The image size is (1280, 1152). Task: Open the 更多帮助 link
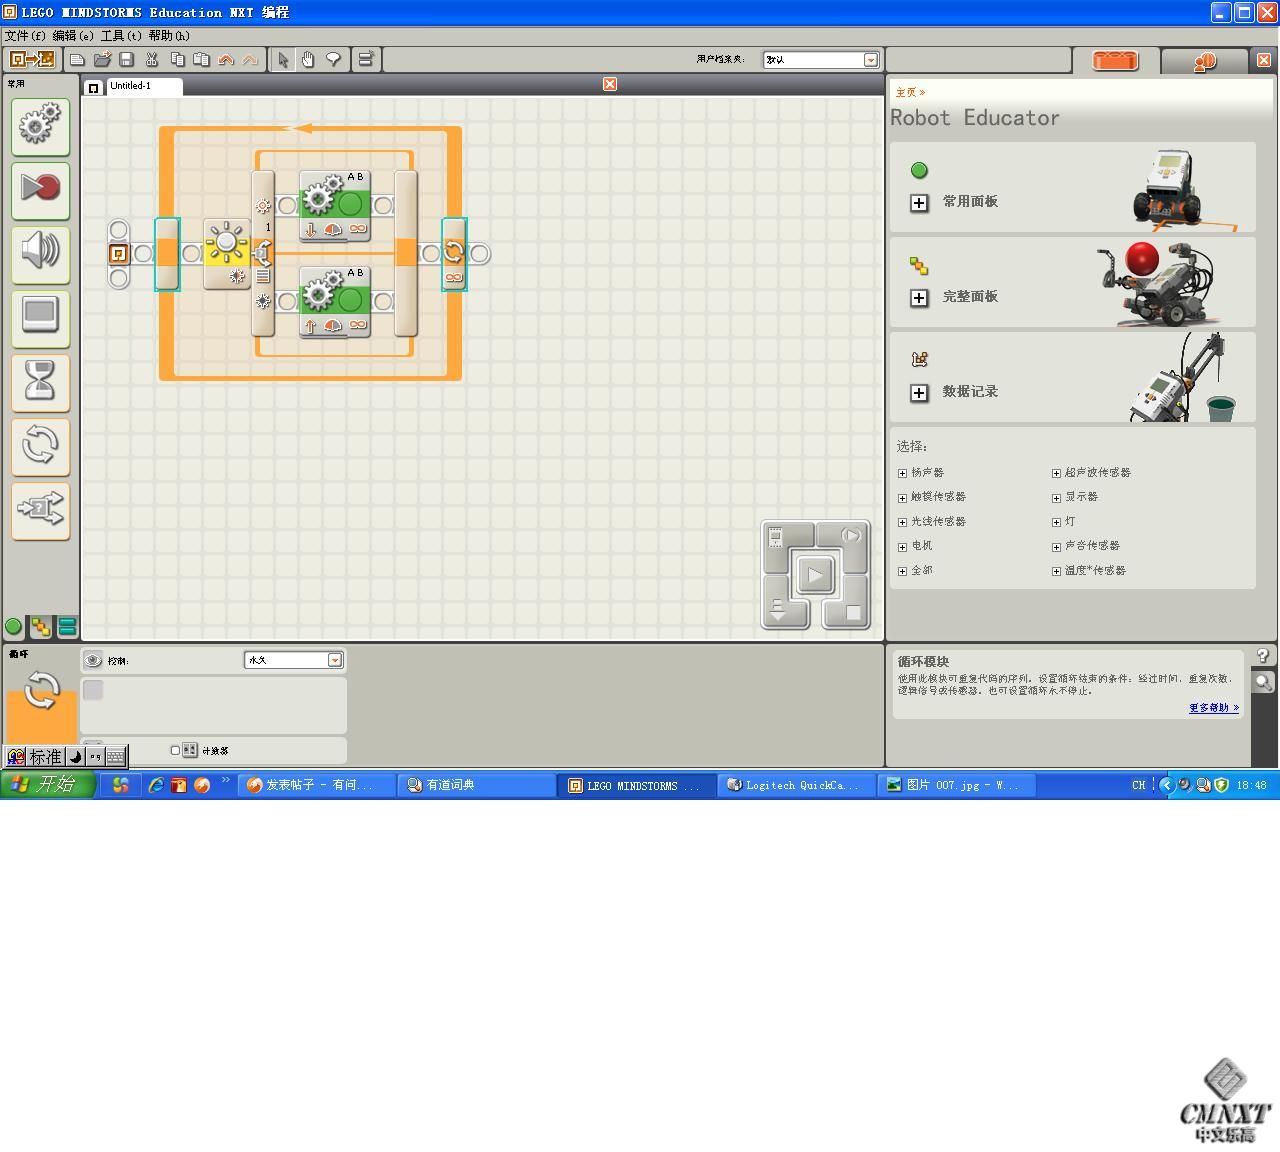(1214, 708)
